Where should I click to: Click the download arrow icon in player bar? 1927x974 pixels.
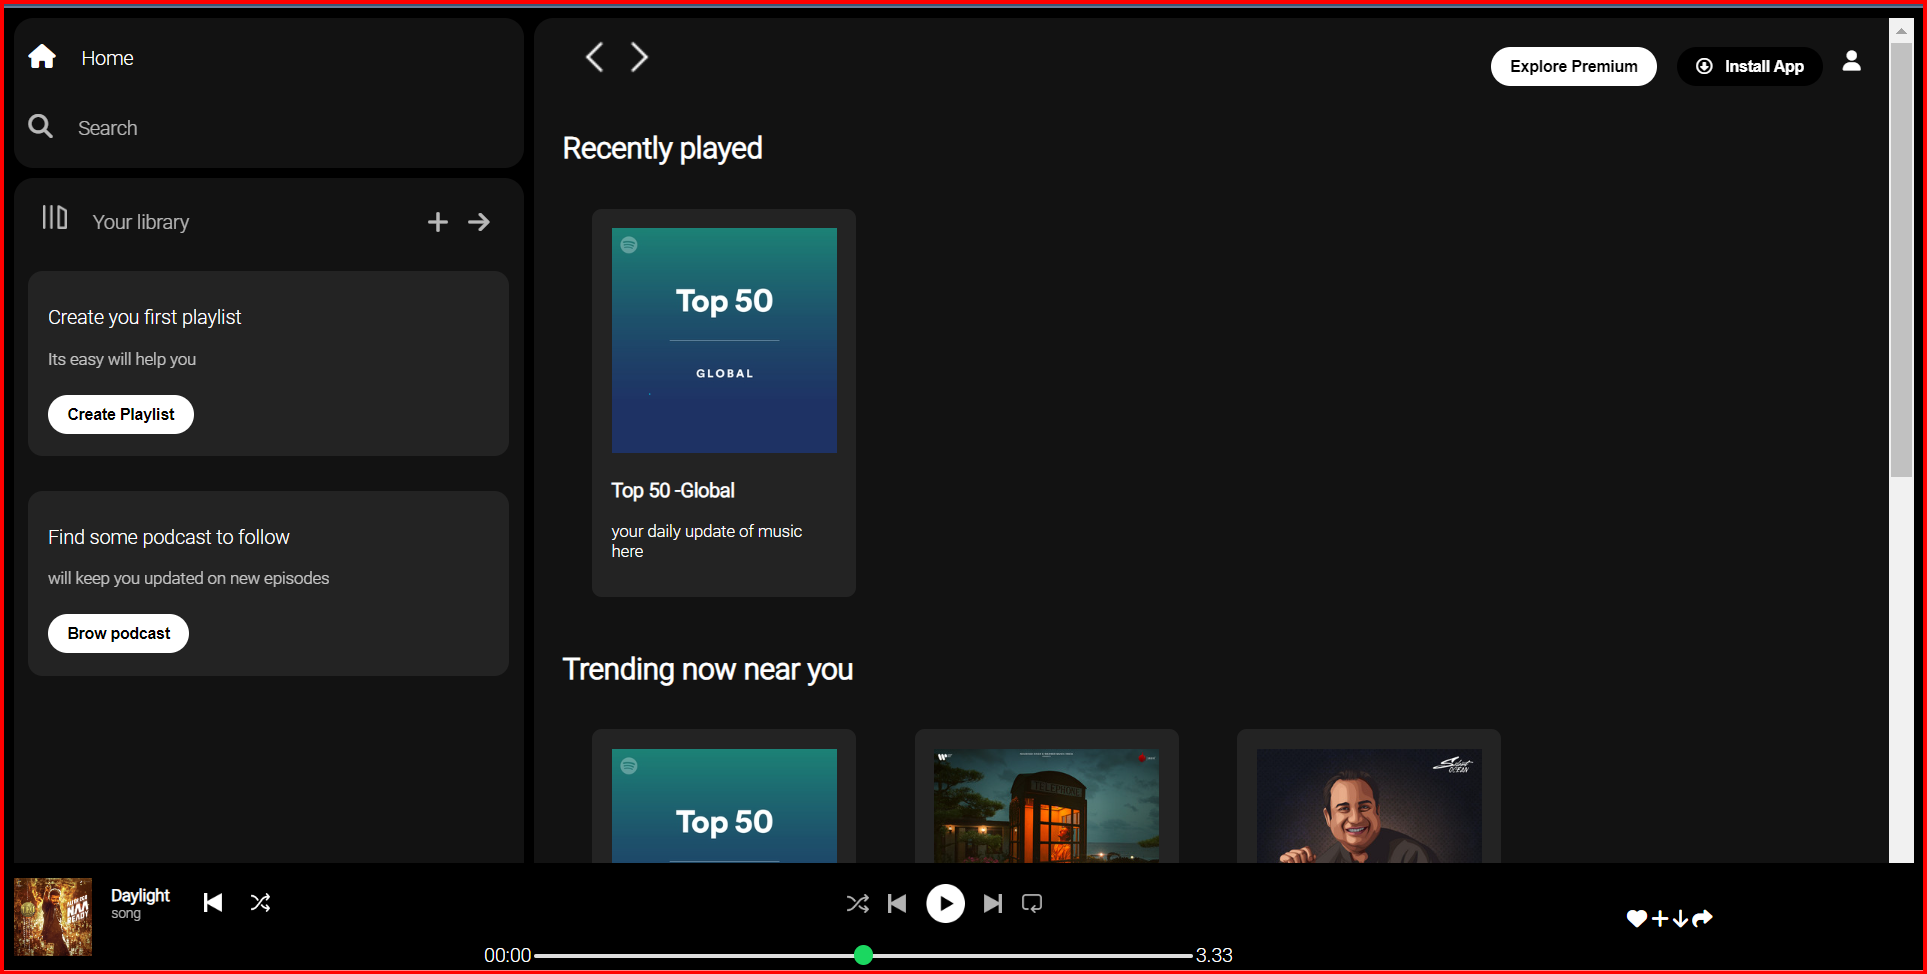click(1680, 918)
